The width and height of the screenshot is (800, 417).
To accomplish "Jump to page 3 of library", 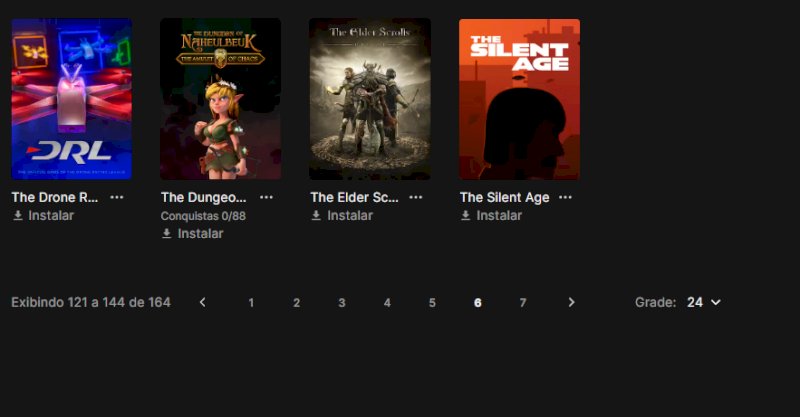I will 342,303.
